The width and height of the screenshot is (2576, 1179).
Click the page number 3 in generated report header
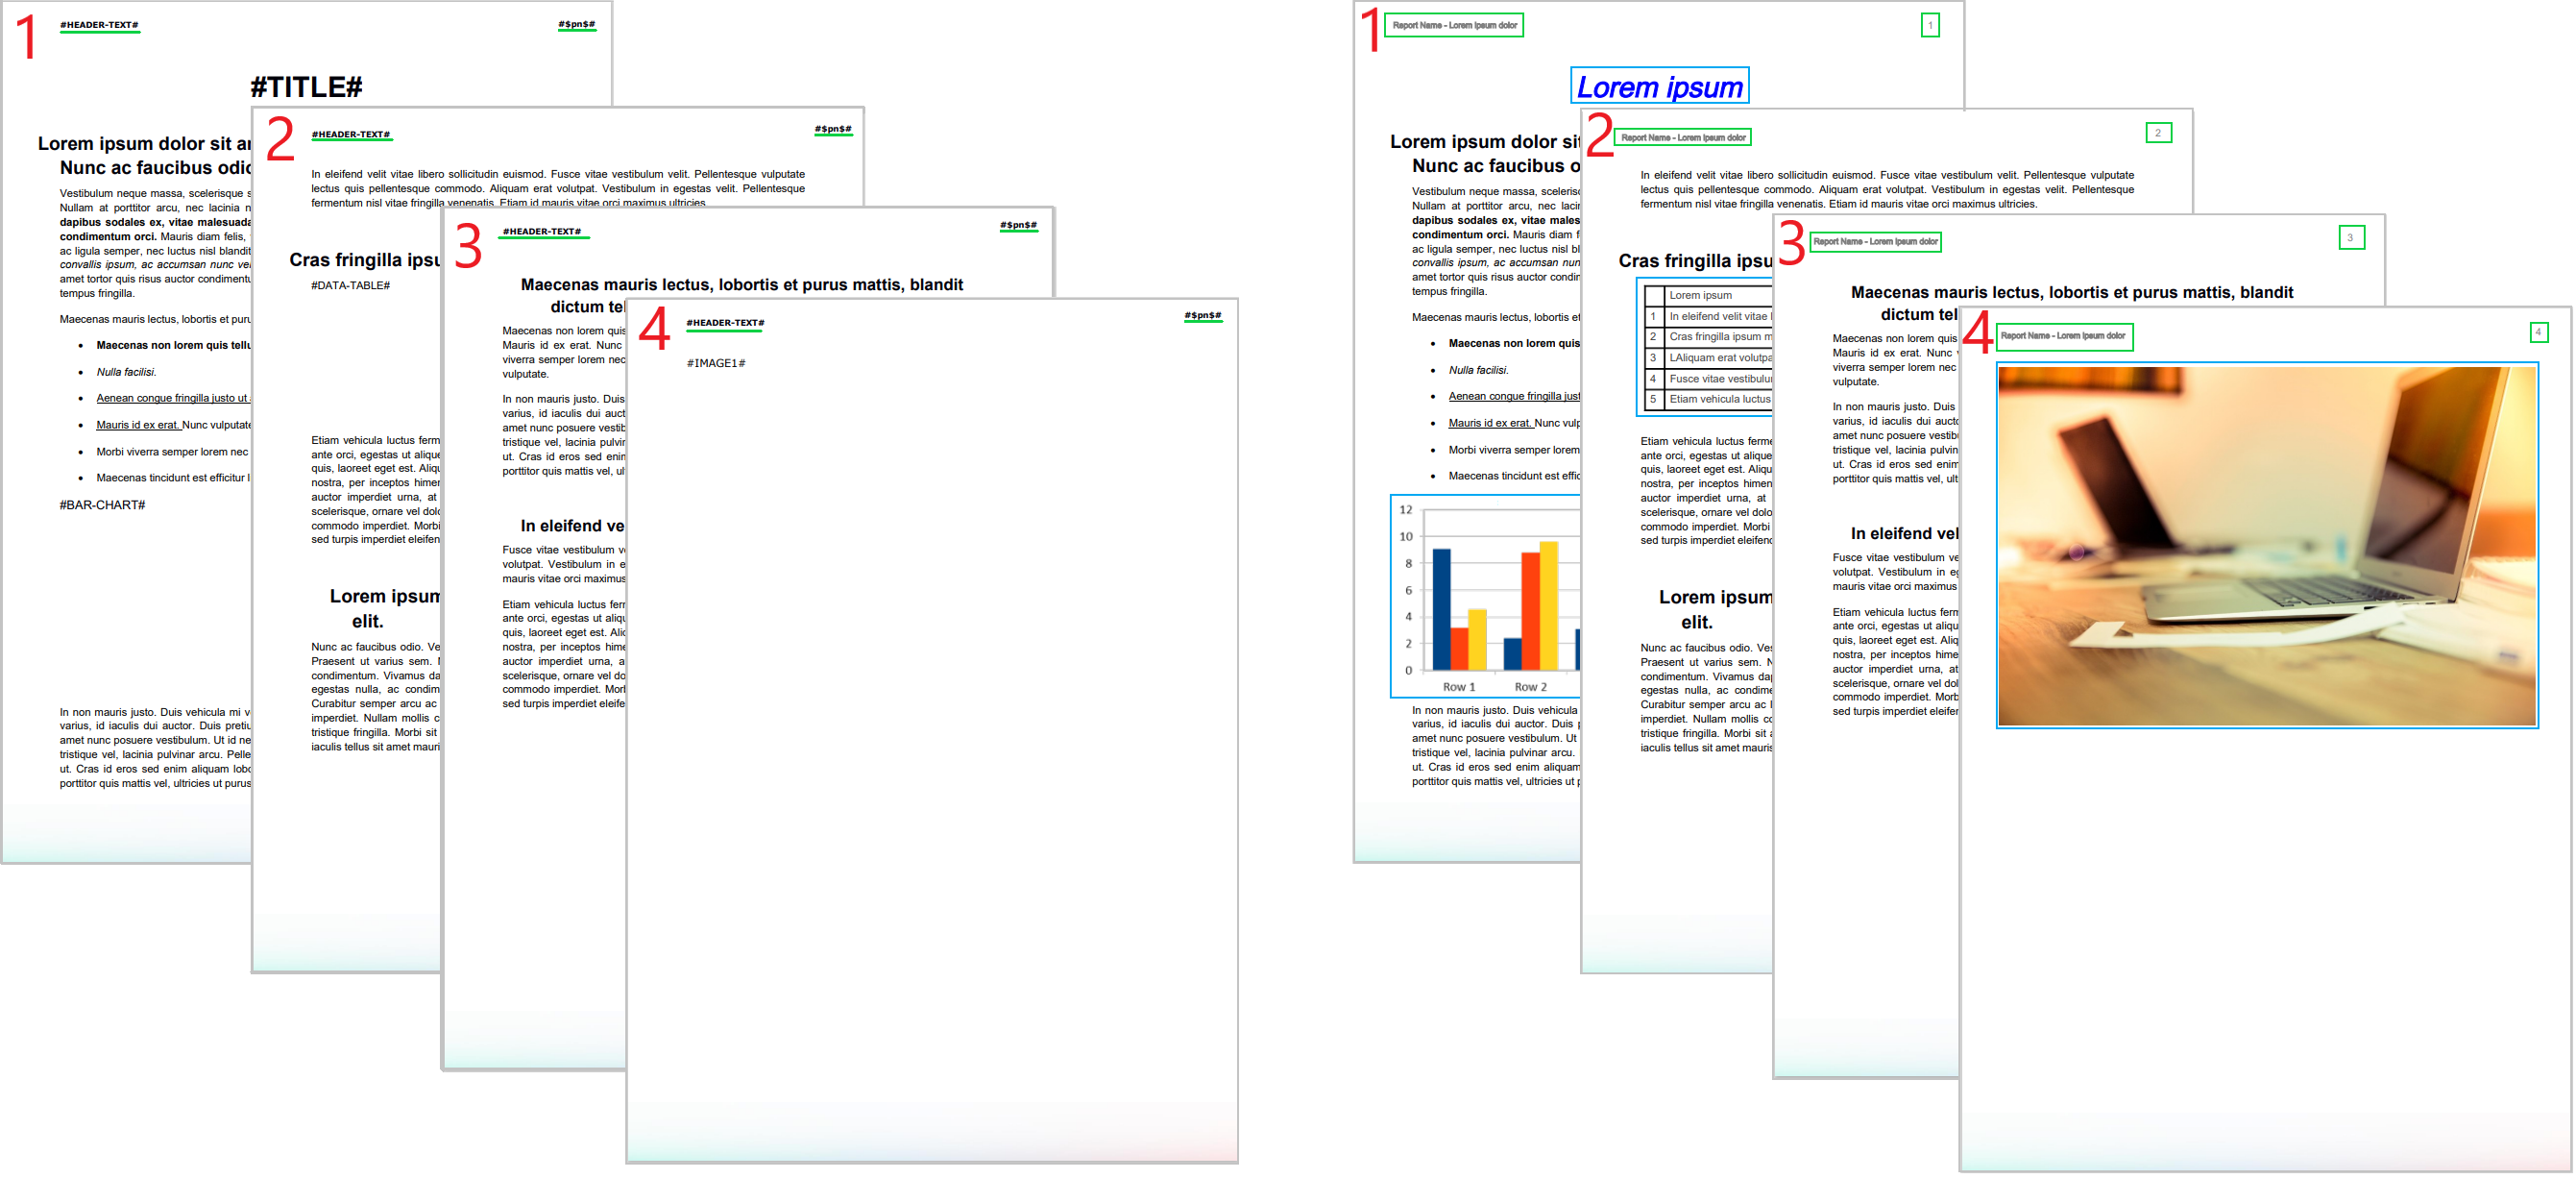tap(2351, 238)
